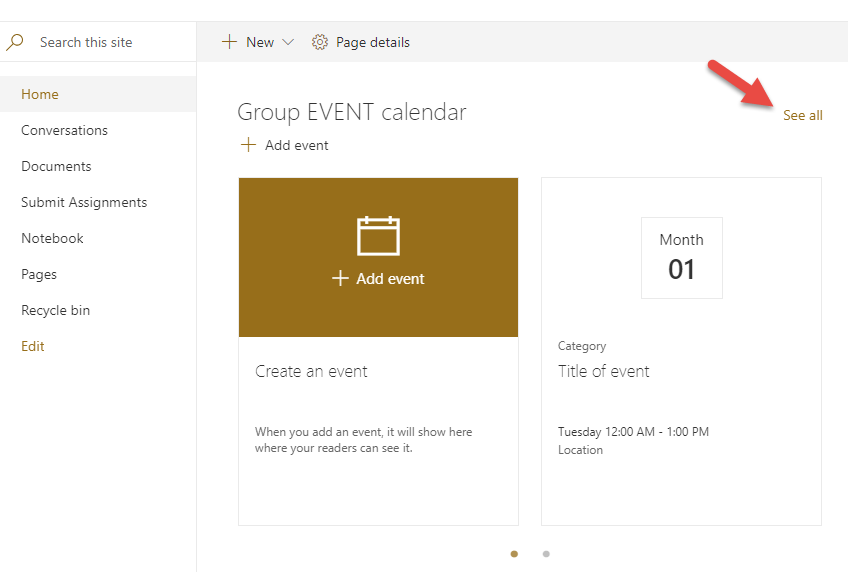Click the Create an event card title
This screenshot has width=848, height=572.
point(311,371)
